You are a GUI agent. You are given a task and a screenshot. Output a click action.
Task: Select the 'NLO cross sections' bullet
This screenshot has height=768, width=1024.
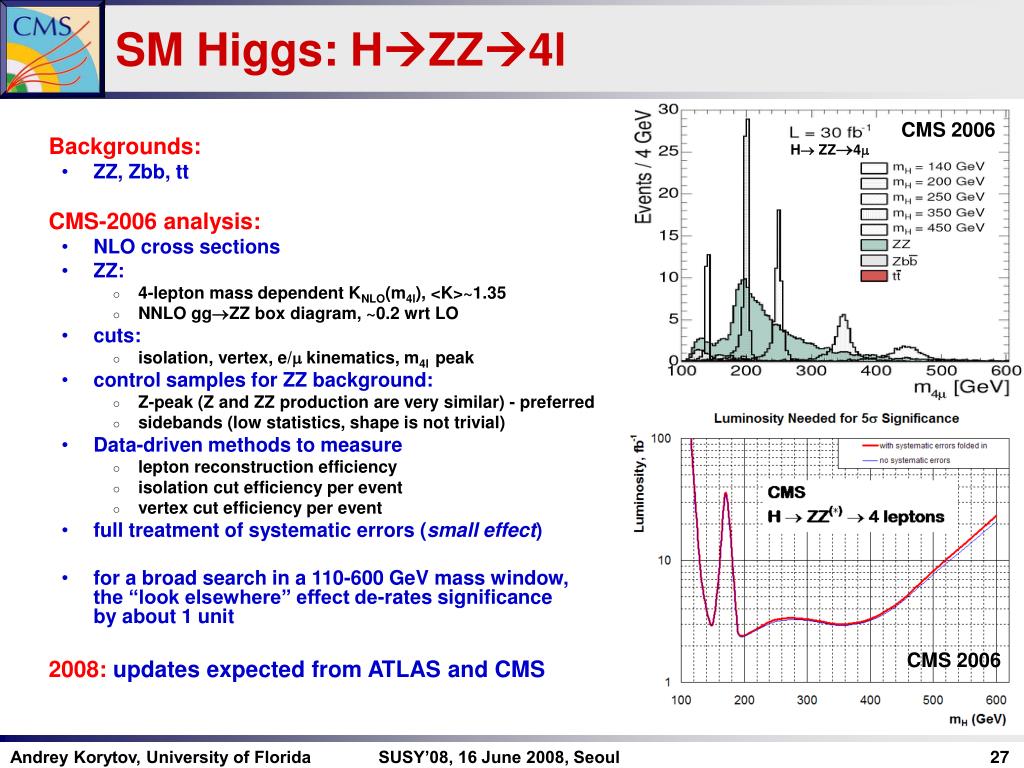tap(186, 247)
